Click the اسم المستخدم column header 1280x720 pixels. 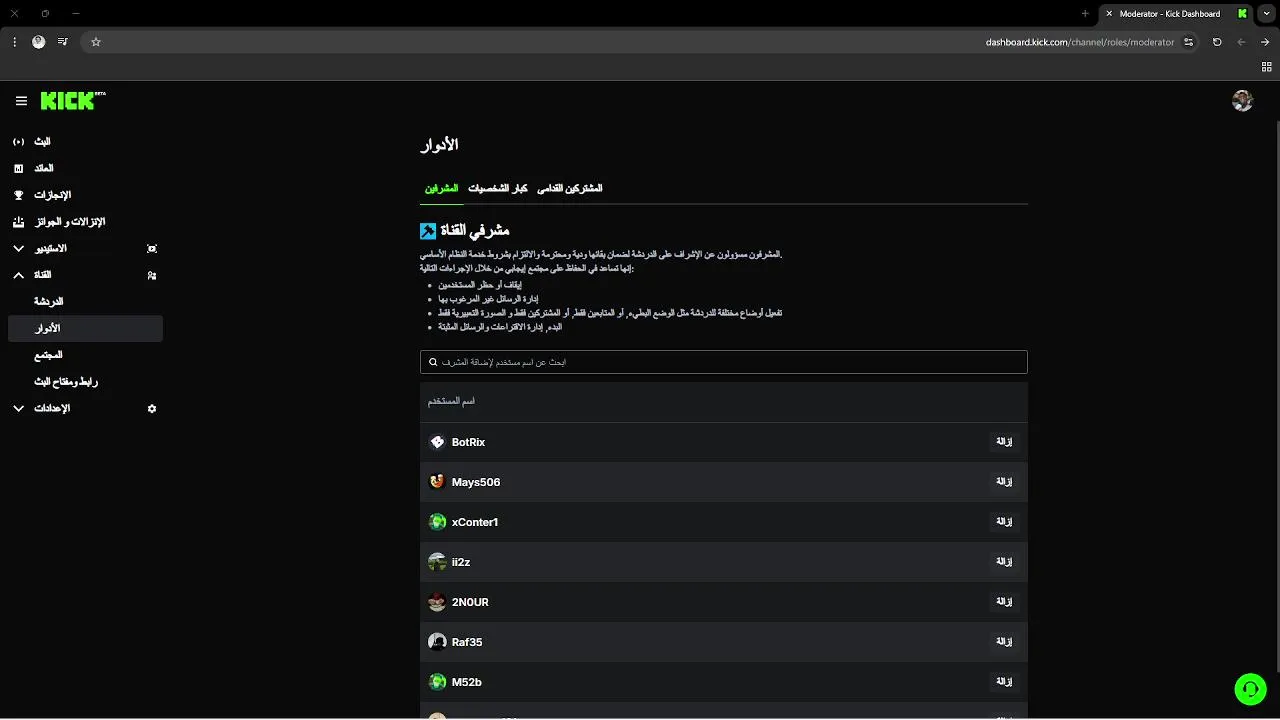click(451, 402)
